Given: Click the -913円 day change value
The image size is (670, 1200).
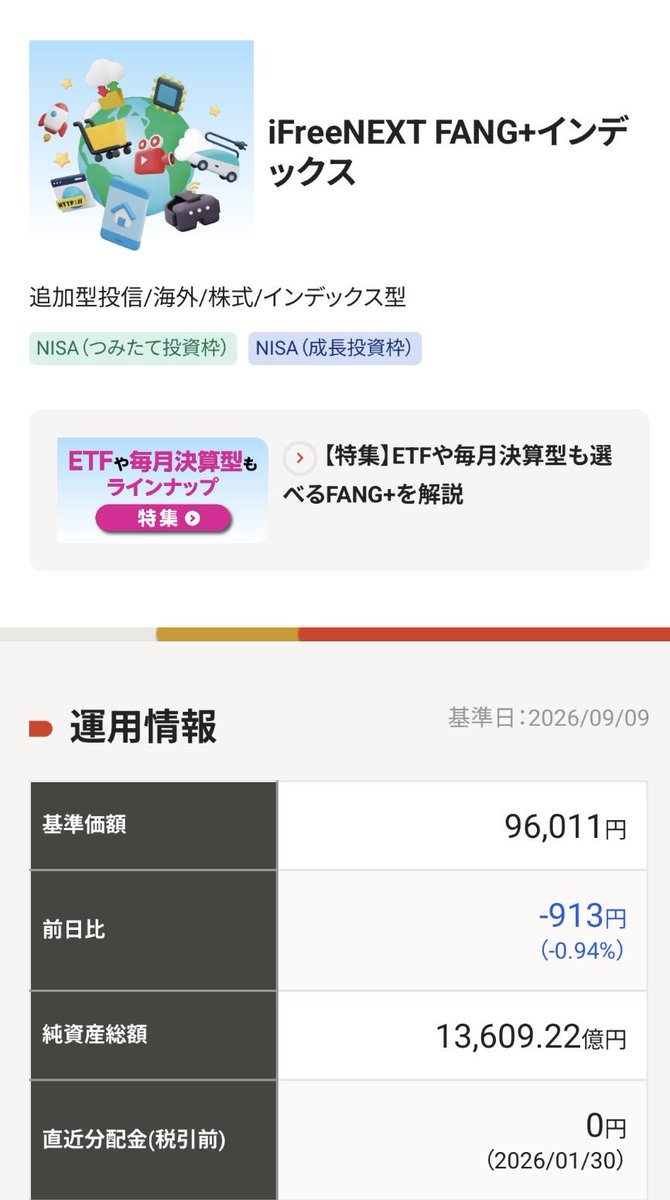Looking at the screenshot, I should click(583, 915).
